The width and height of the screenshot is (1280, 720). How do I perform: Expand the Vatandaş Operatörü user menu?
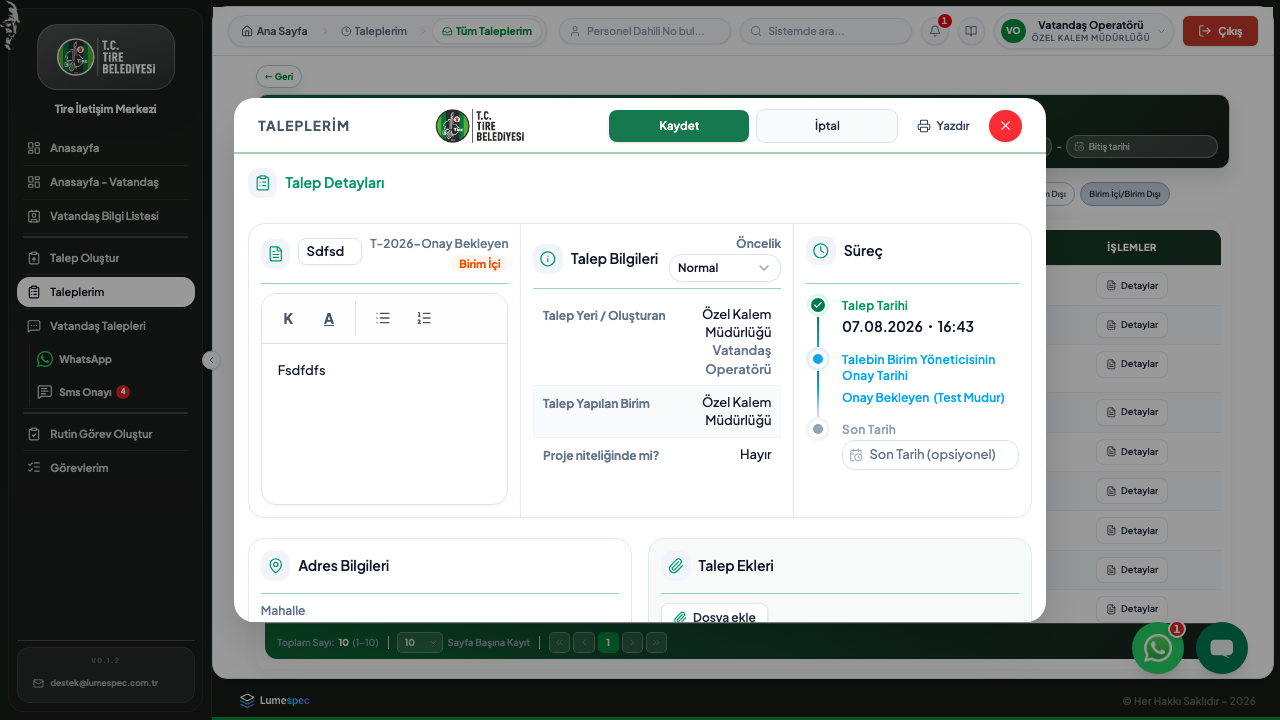(1084, 31)
